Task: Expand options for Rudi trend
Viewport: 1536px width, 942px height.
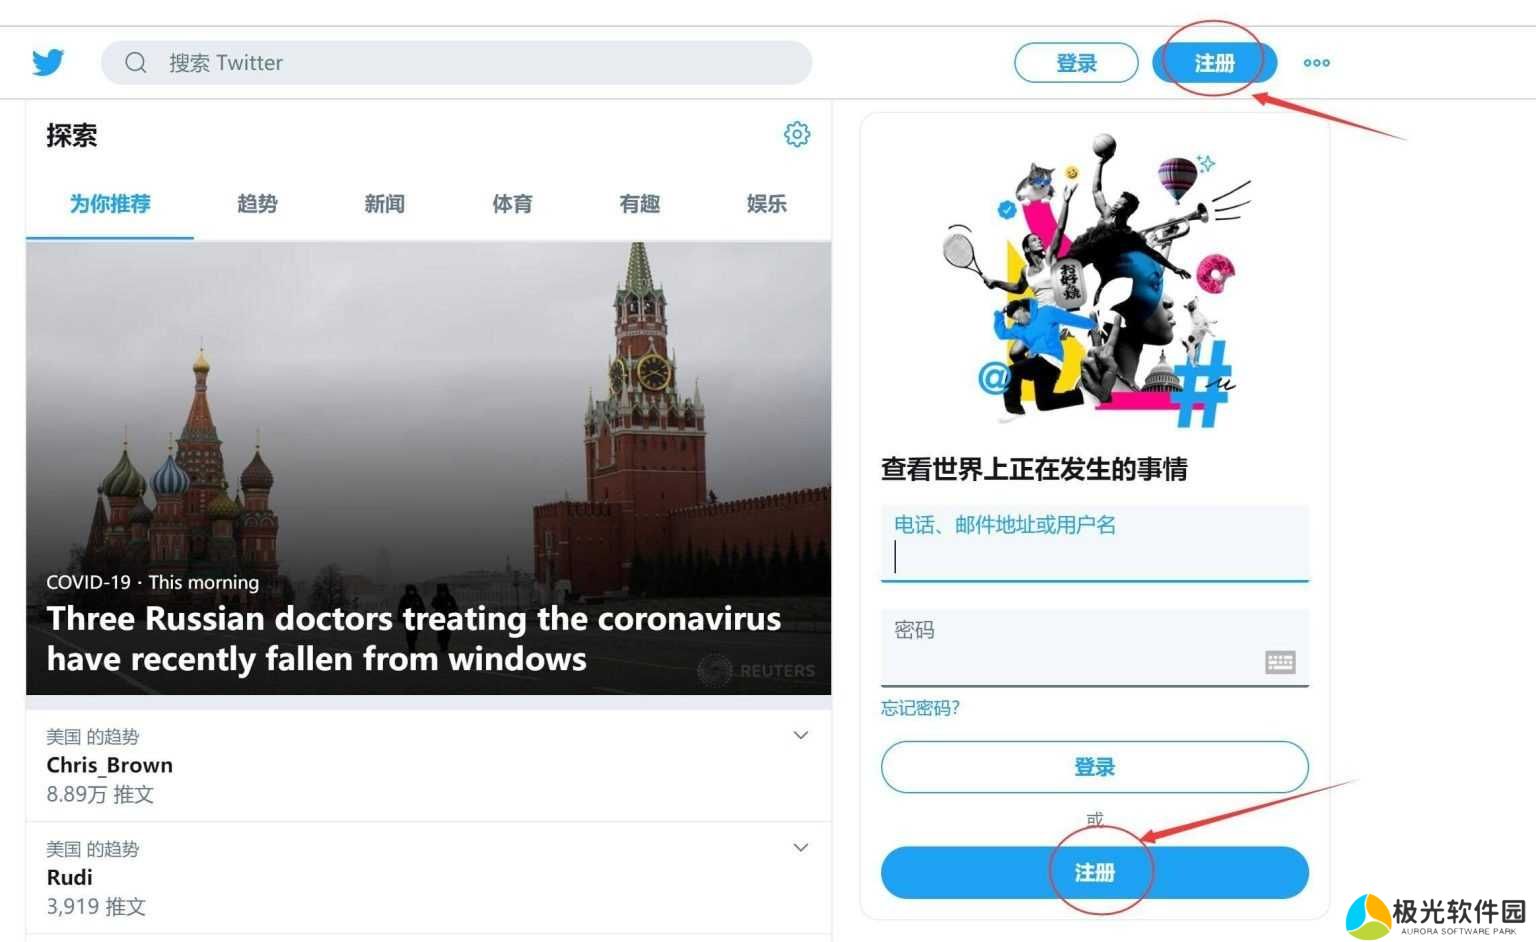Action: click(x=801, y=847)
